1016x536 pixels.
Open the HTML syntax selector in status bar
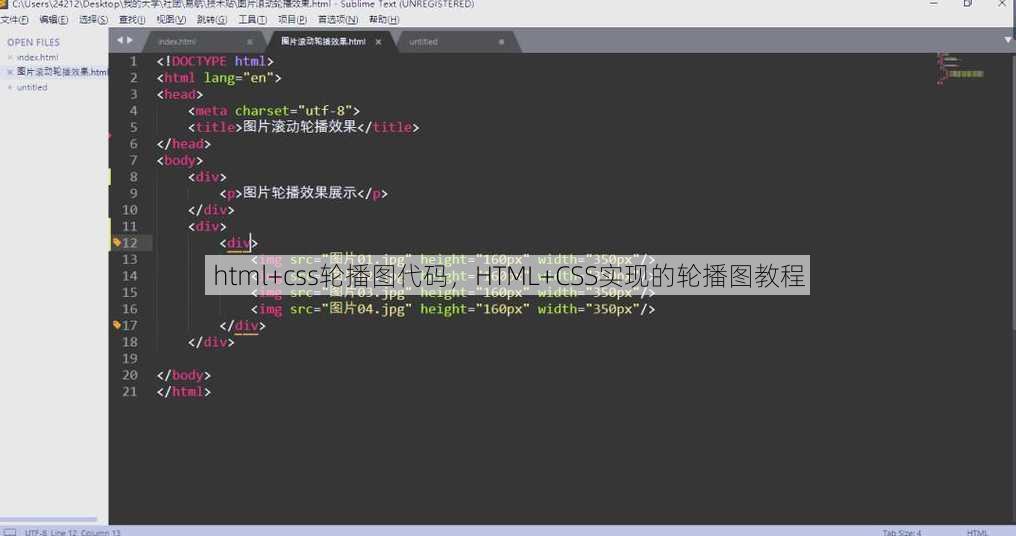[x=976, y=533]
